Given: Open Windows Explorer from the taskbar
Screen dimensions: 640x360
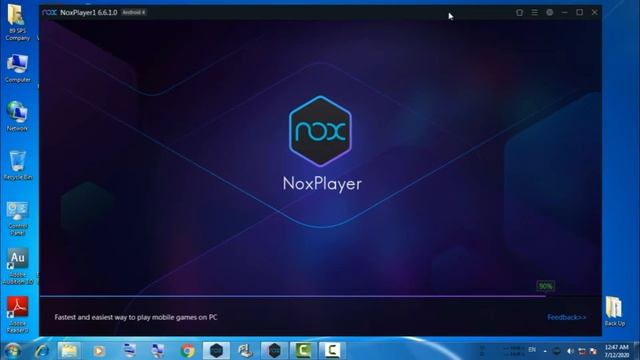Looking at the screenshot, I should pyautogui.click(x=69, y=351).
